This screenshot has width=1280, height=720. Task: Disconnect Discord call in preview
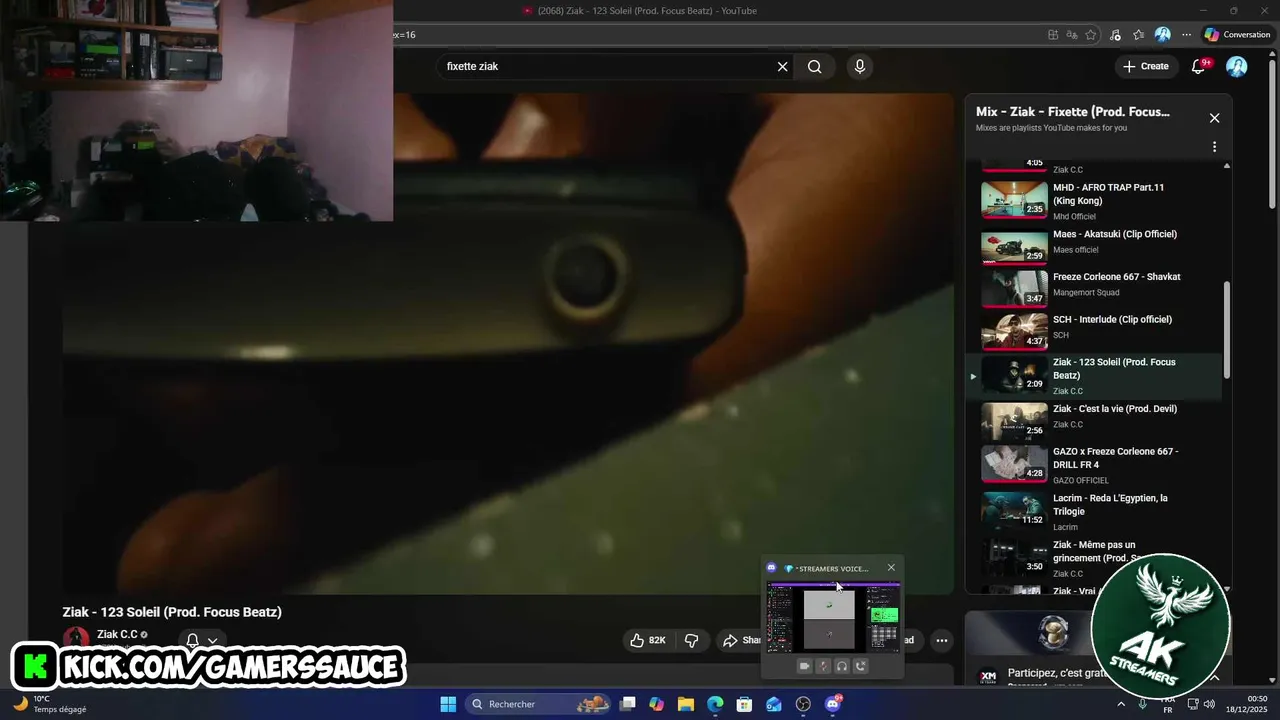861,666
